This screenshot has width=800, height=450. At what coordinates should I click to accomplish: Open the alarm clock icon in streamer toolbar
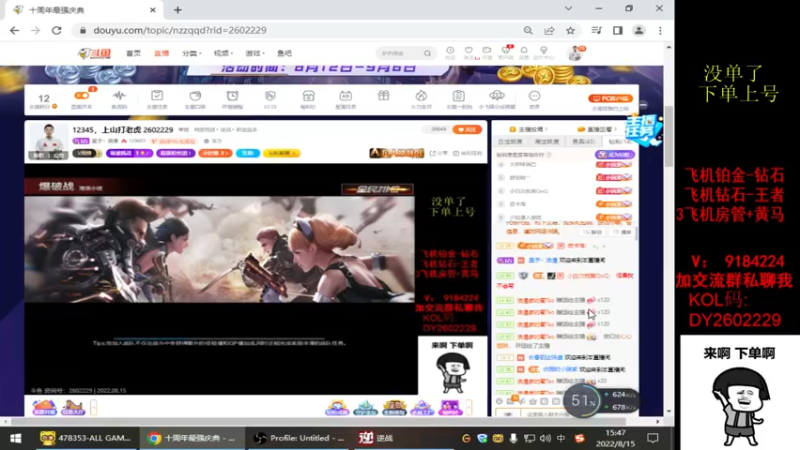tap(232, 98)
